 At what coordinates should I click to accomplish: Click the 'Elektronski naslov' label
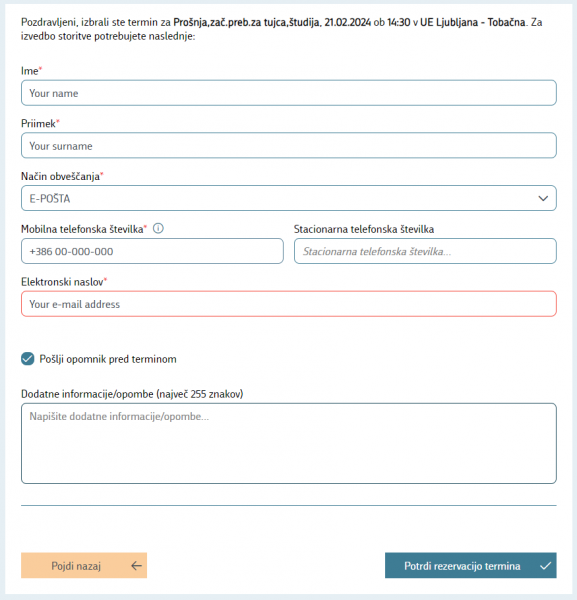pos(62,282)
